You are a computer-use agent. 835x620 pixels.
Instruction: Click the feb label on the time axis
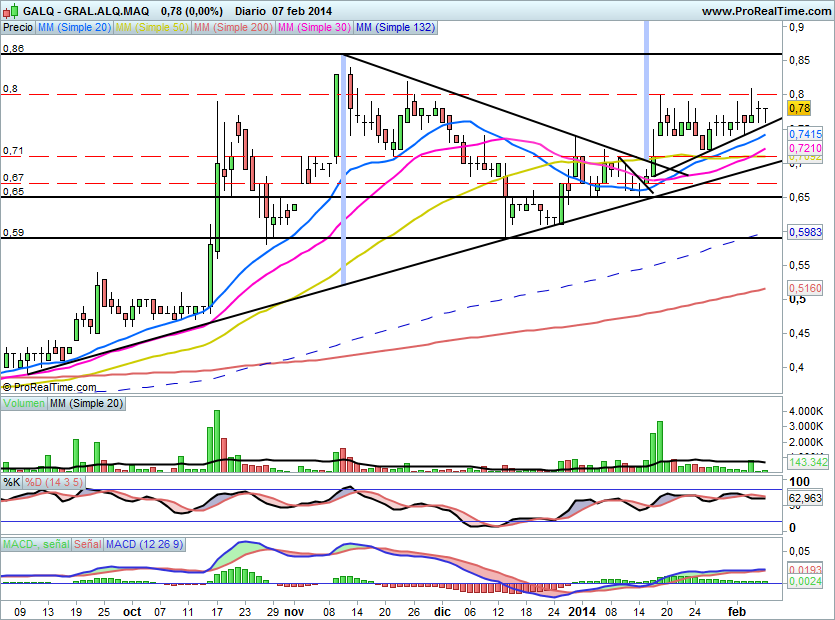737,611
